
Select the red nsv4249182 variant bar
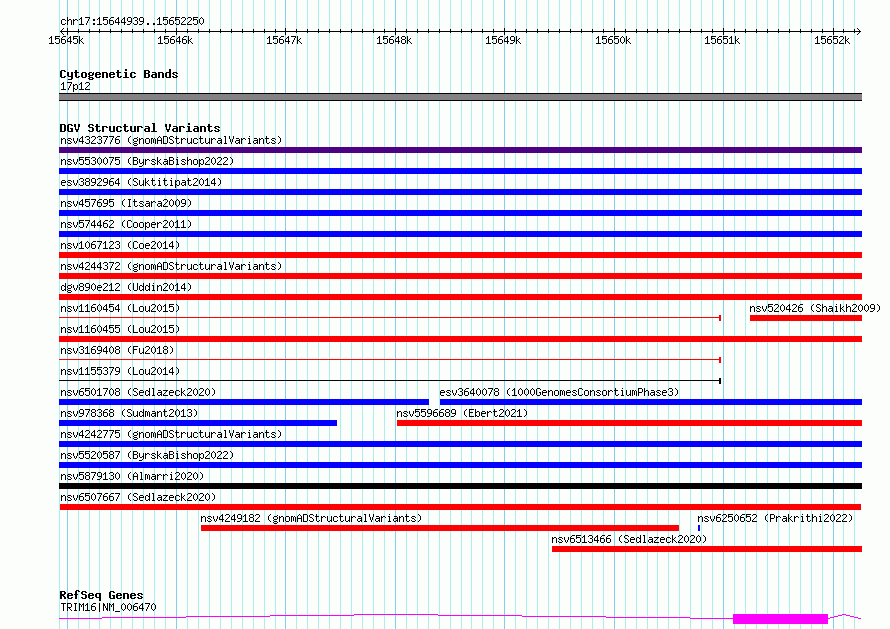(440, 528)
